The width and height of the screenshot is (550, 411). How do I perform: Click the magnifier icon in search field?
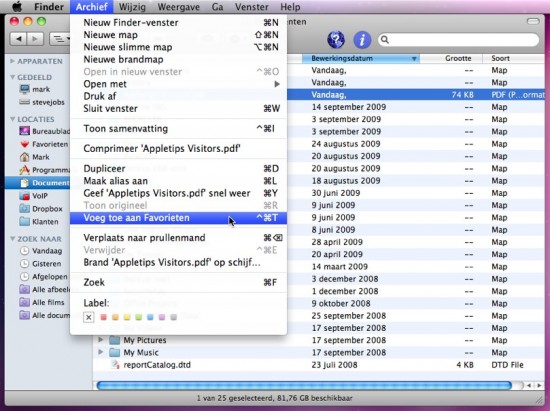tap(385, 40)
